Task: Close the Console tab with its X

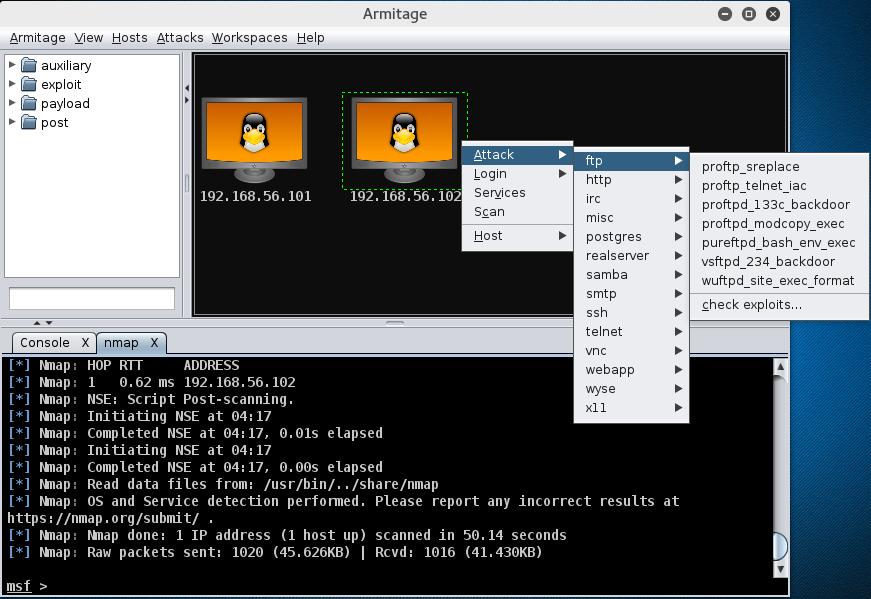Action: [85, 343]
